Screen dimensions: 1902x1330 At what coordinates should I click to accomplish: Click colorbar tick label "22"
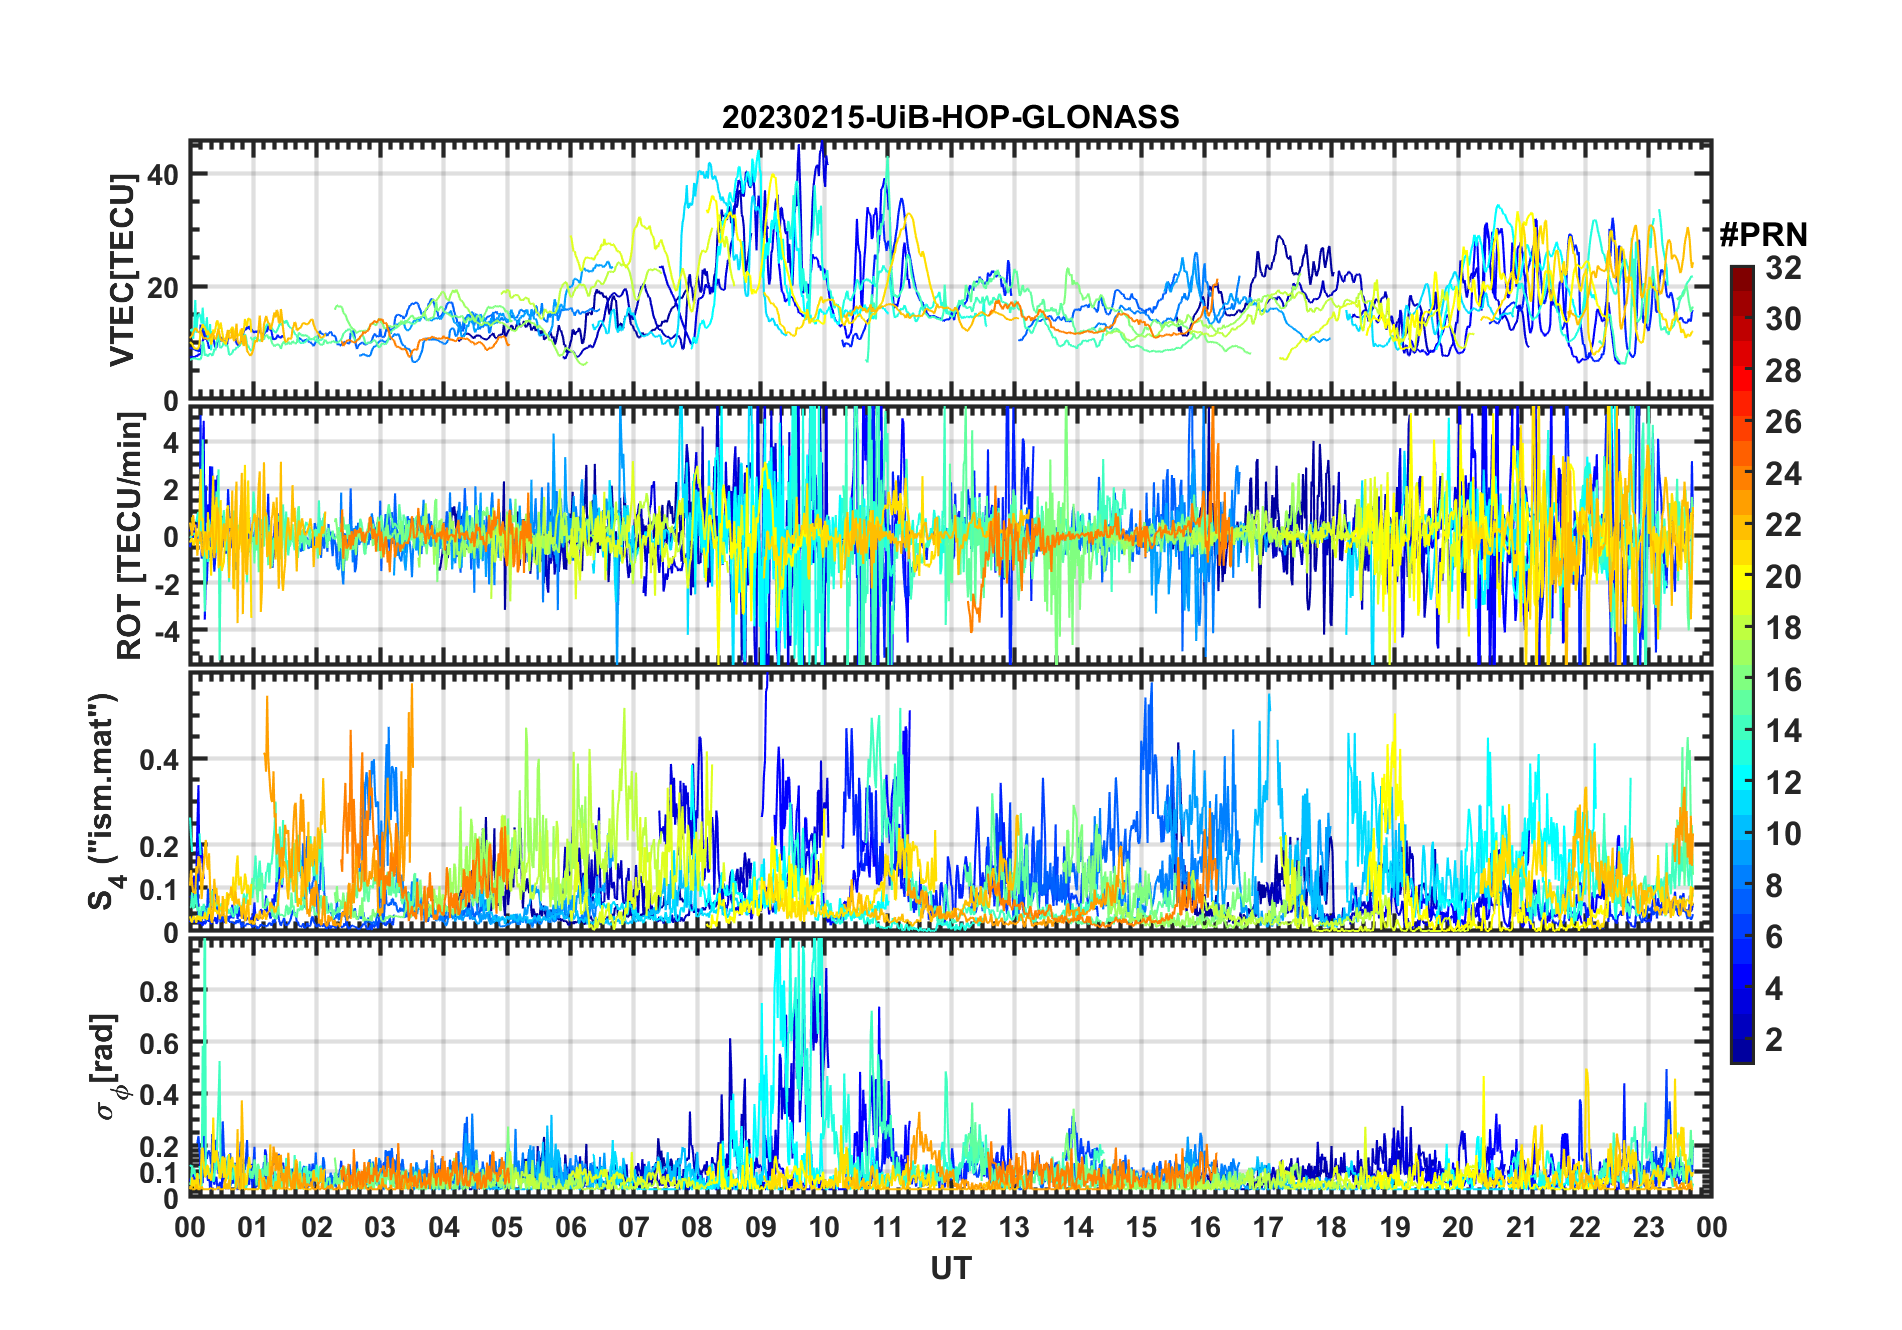[x=1783, y=525]
